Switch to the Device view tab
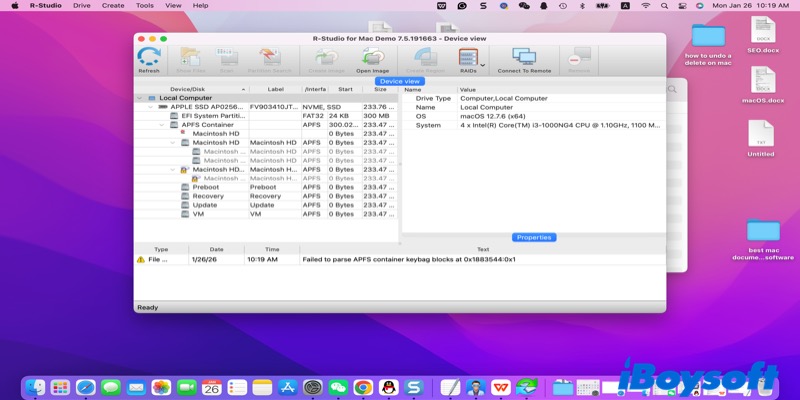 pos(399,81)
